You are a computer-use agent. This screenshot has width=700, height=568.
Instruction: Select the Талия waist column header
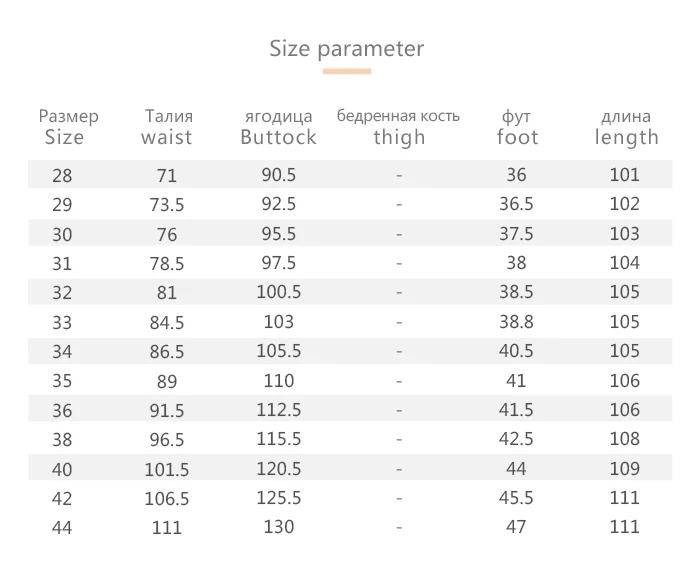(x=168, y=127)
